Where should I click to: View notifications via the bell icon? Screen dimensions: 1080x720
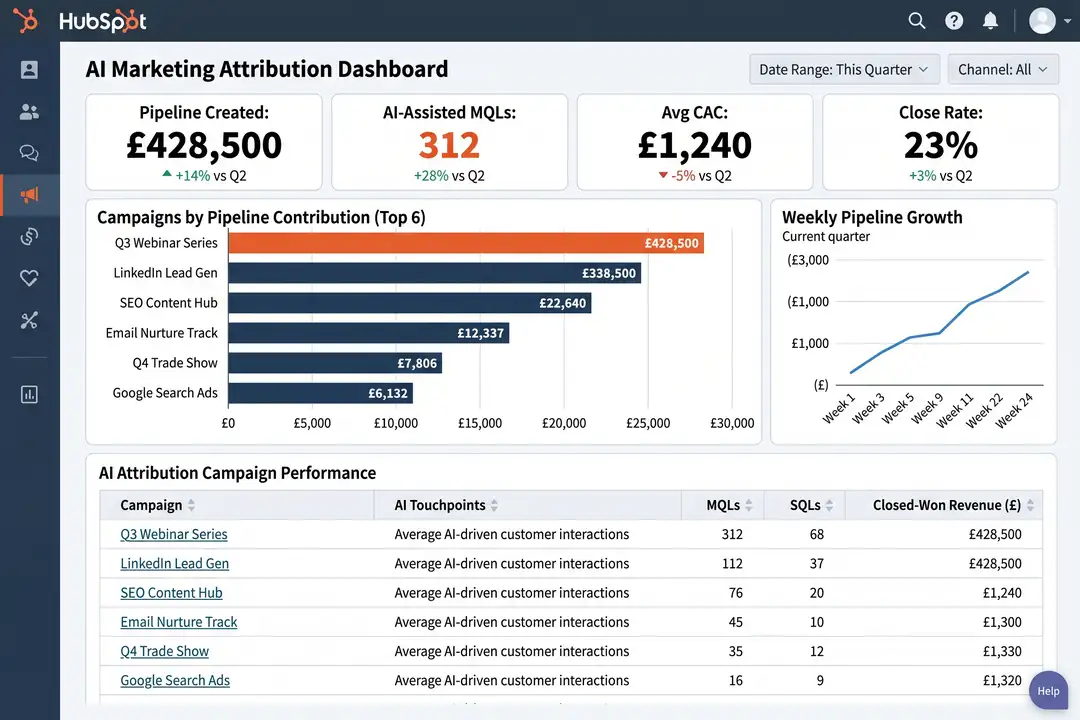click(990, 20)
